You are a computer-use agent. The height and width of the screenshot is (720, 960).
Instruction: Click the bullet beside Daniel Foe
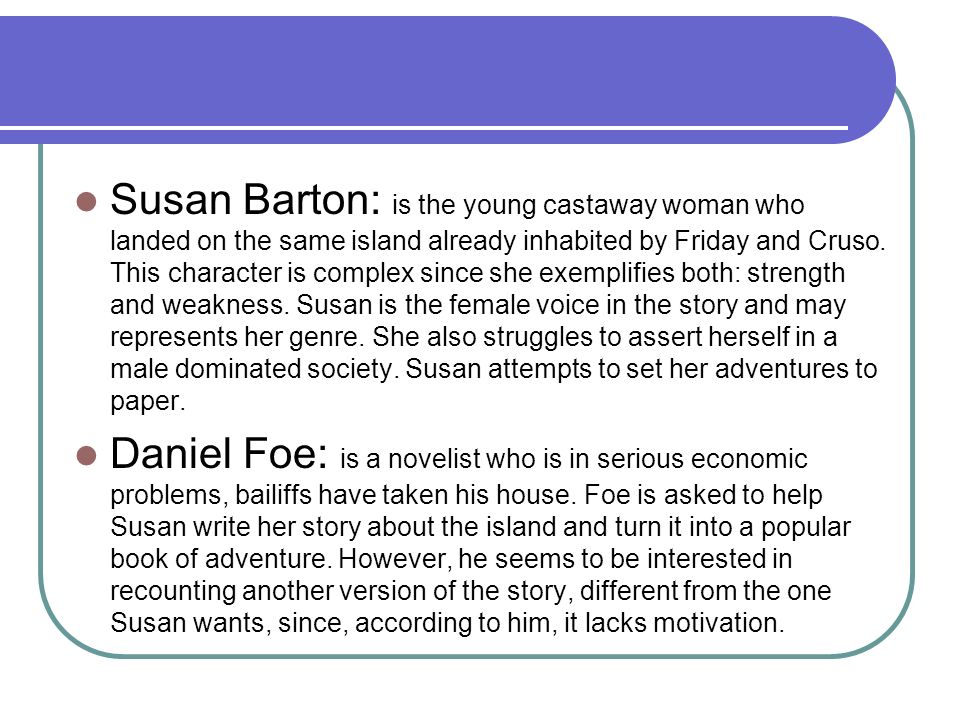(x=87, y=456)
